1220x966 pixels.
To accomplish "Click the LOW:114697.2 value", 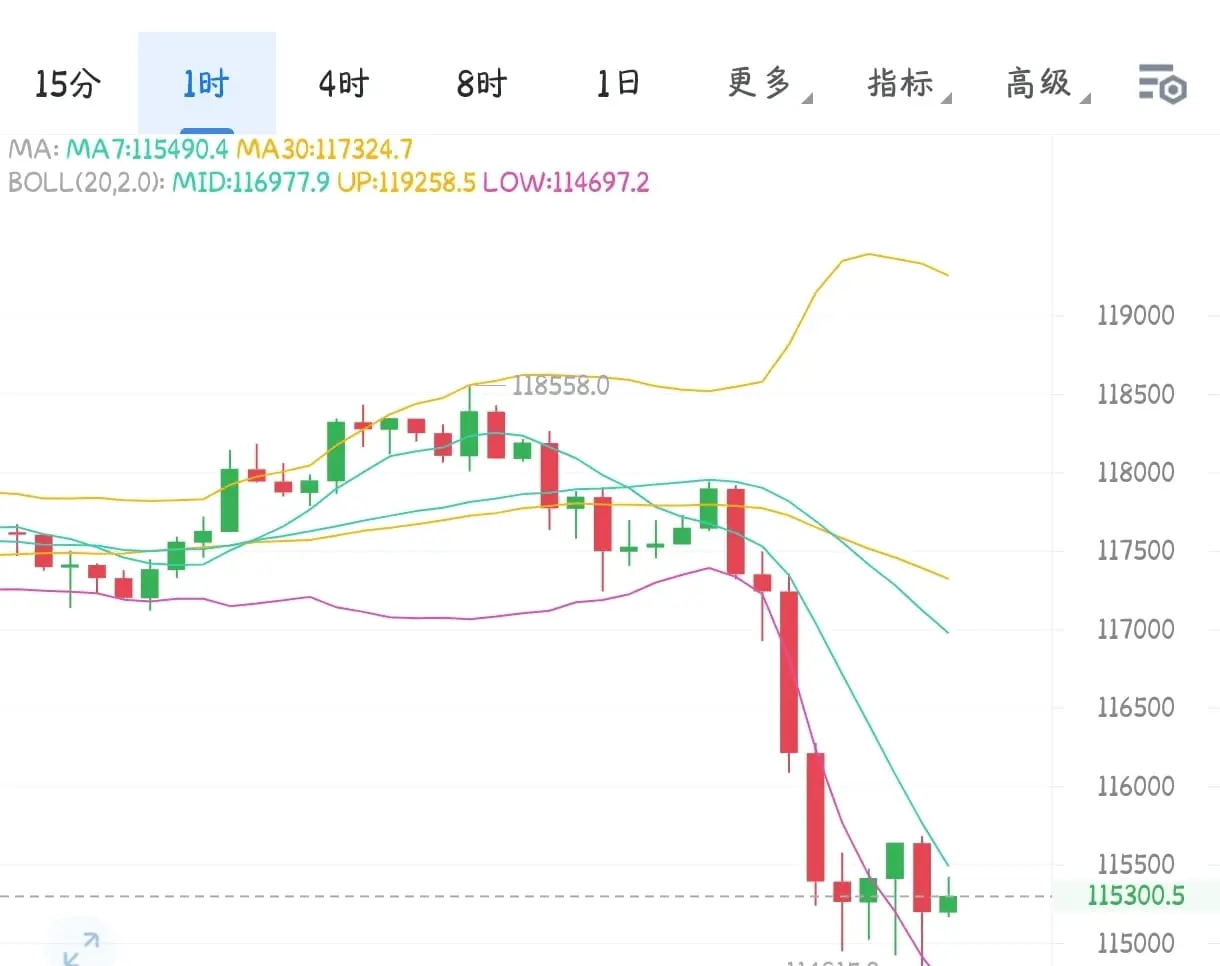I will coord(566,183).
